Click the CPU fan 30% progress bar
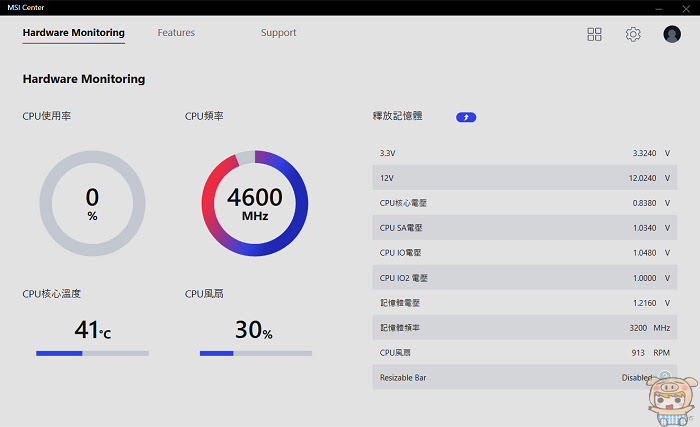 tap(256, 353)
